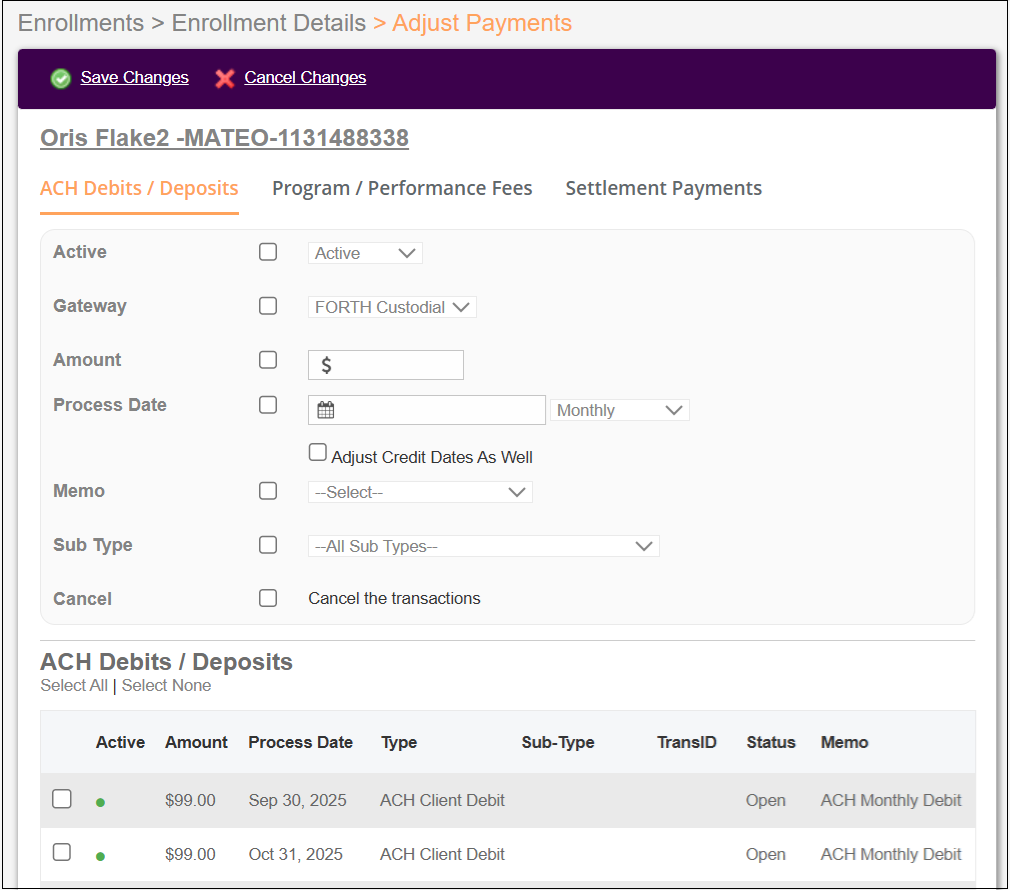1010x890 pixels.
Task: Enable the Active field checkbox
Action: coord(268,252)
